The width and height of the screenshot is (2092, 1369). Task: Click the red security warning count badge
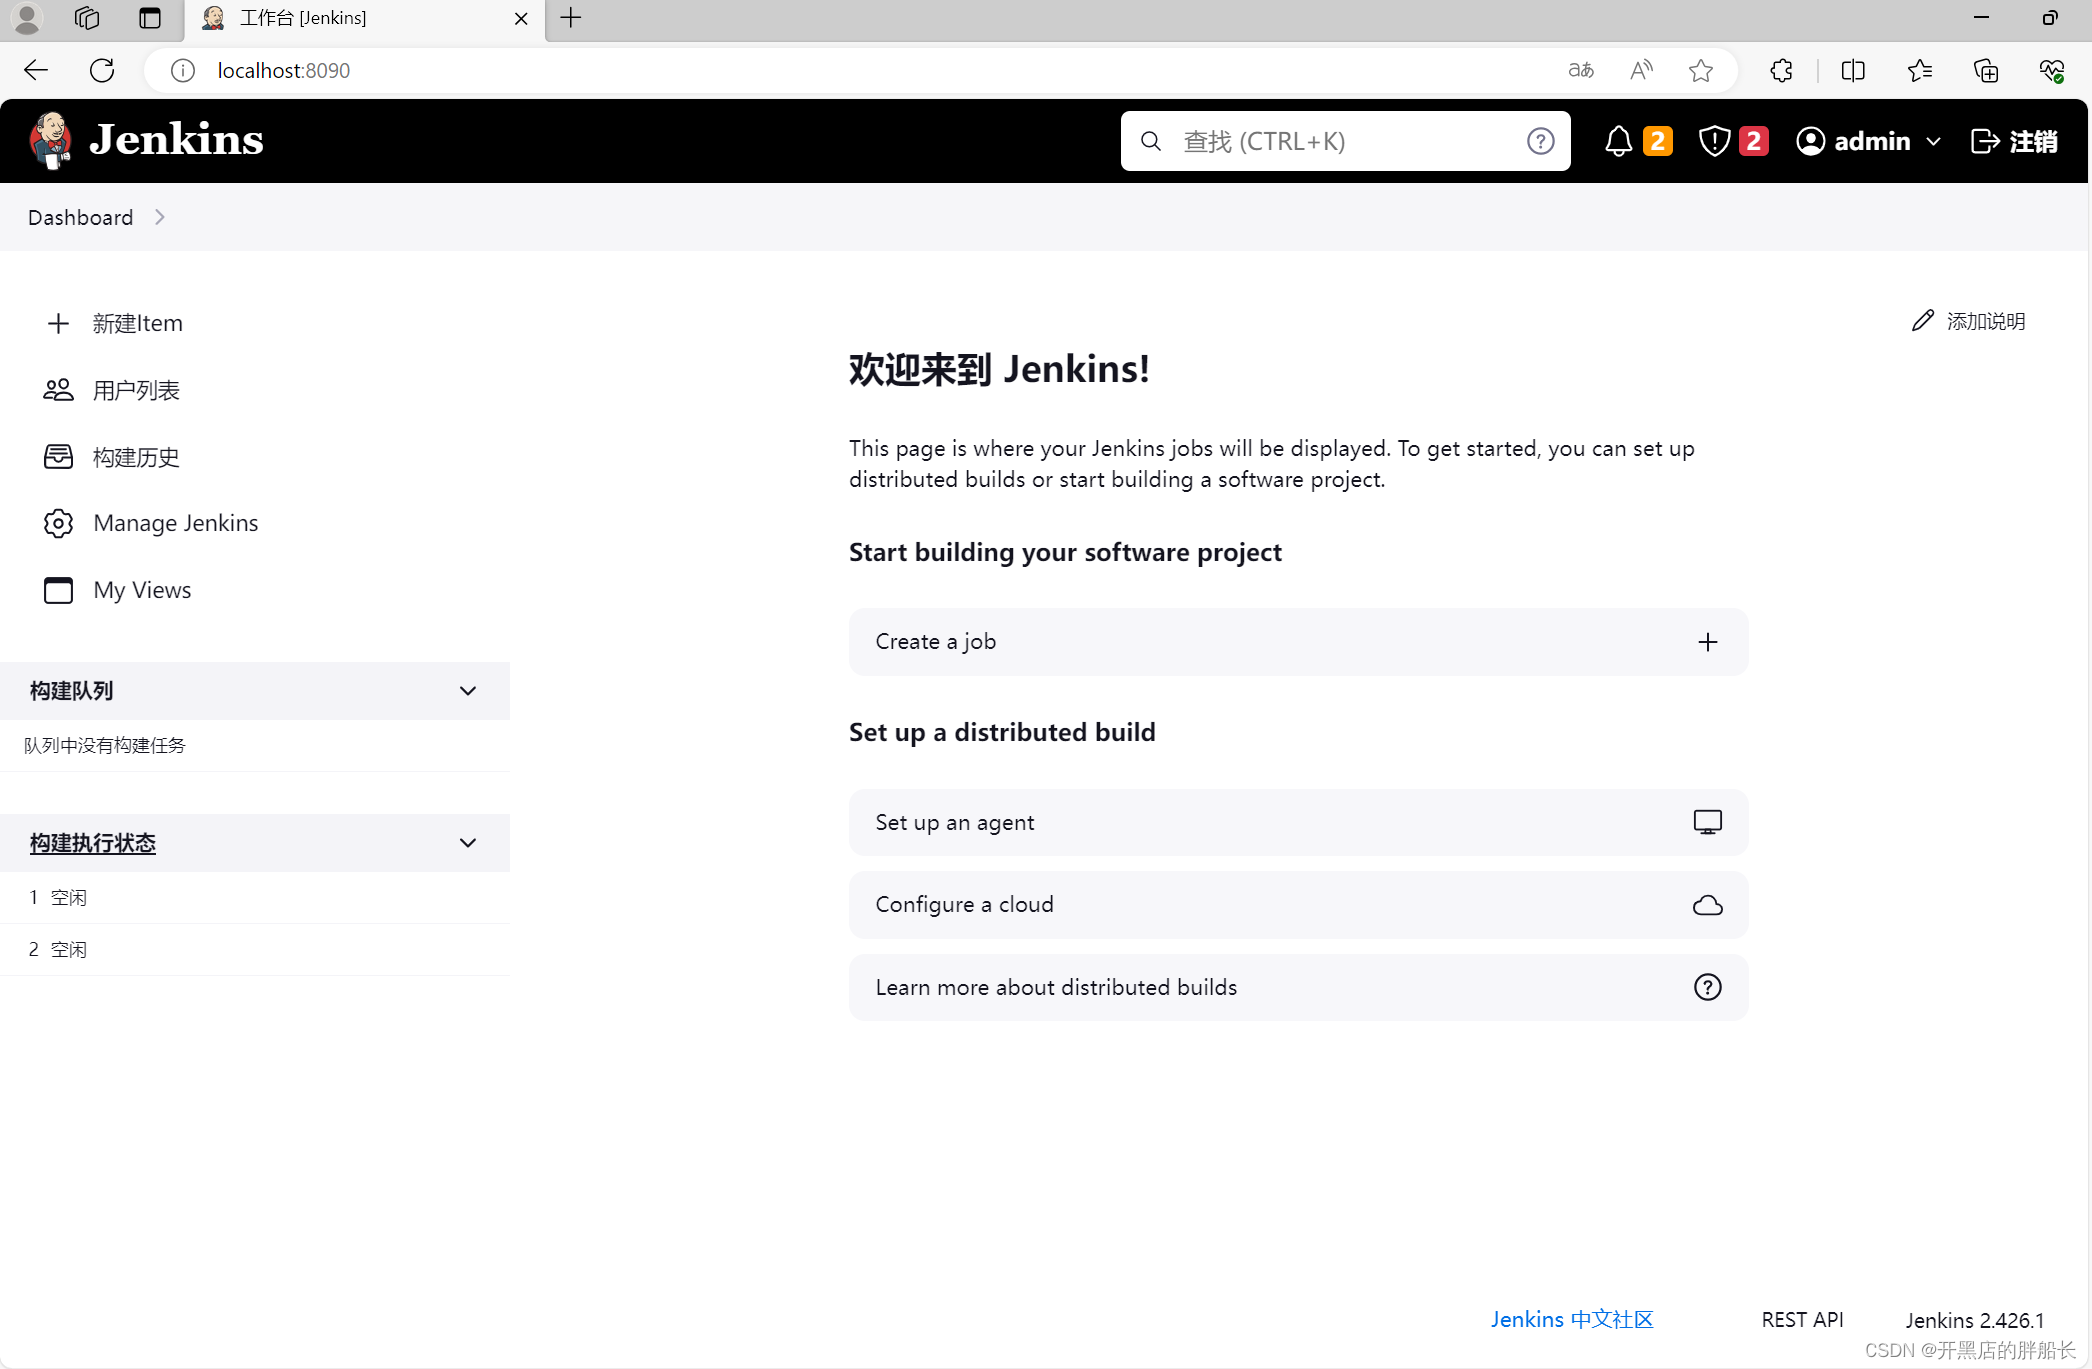[x=1753, y=141]
